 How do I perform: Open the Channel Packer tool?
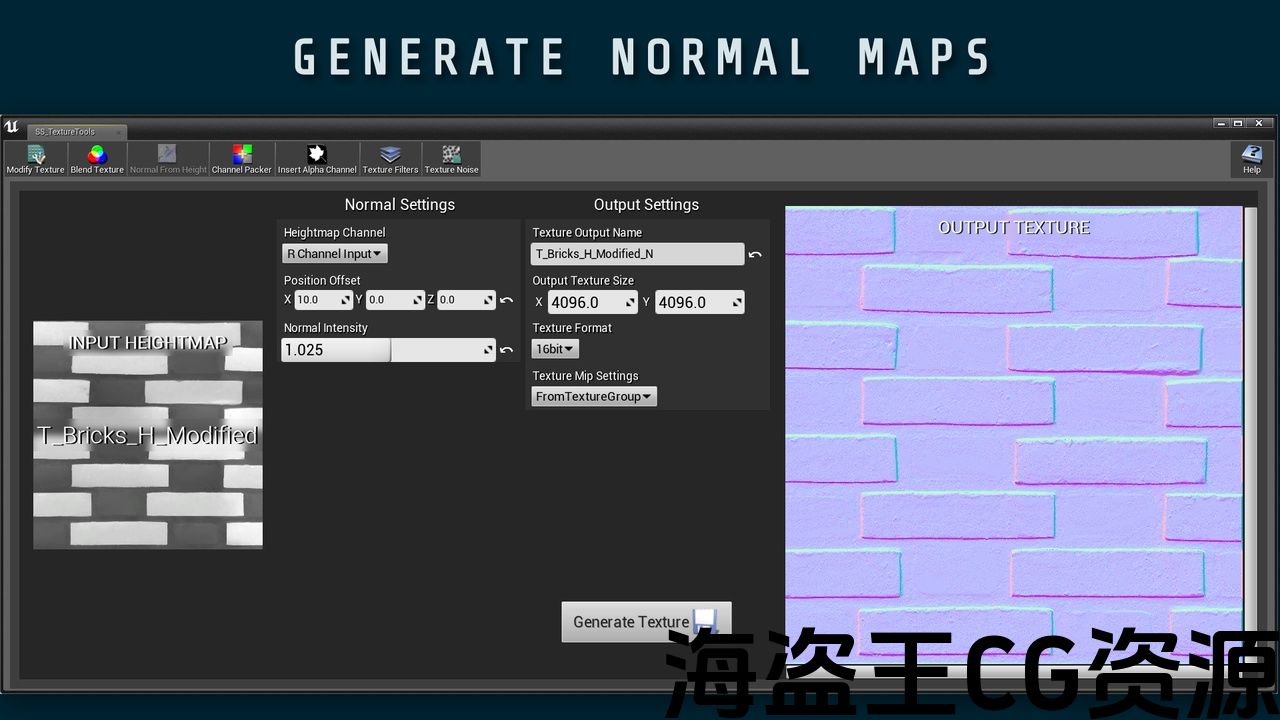tap(242, 159)
